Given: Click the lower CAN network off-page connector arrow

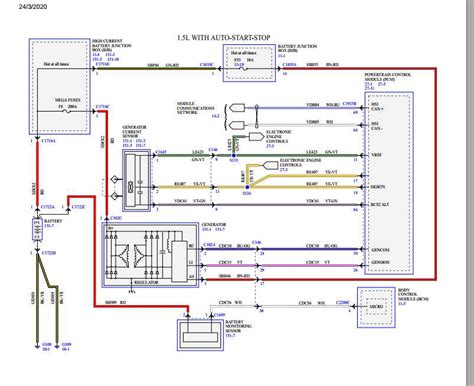Looking at the screenshot, I should pyautogui.click(x=237, y=125).
